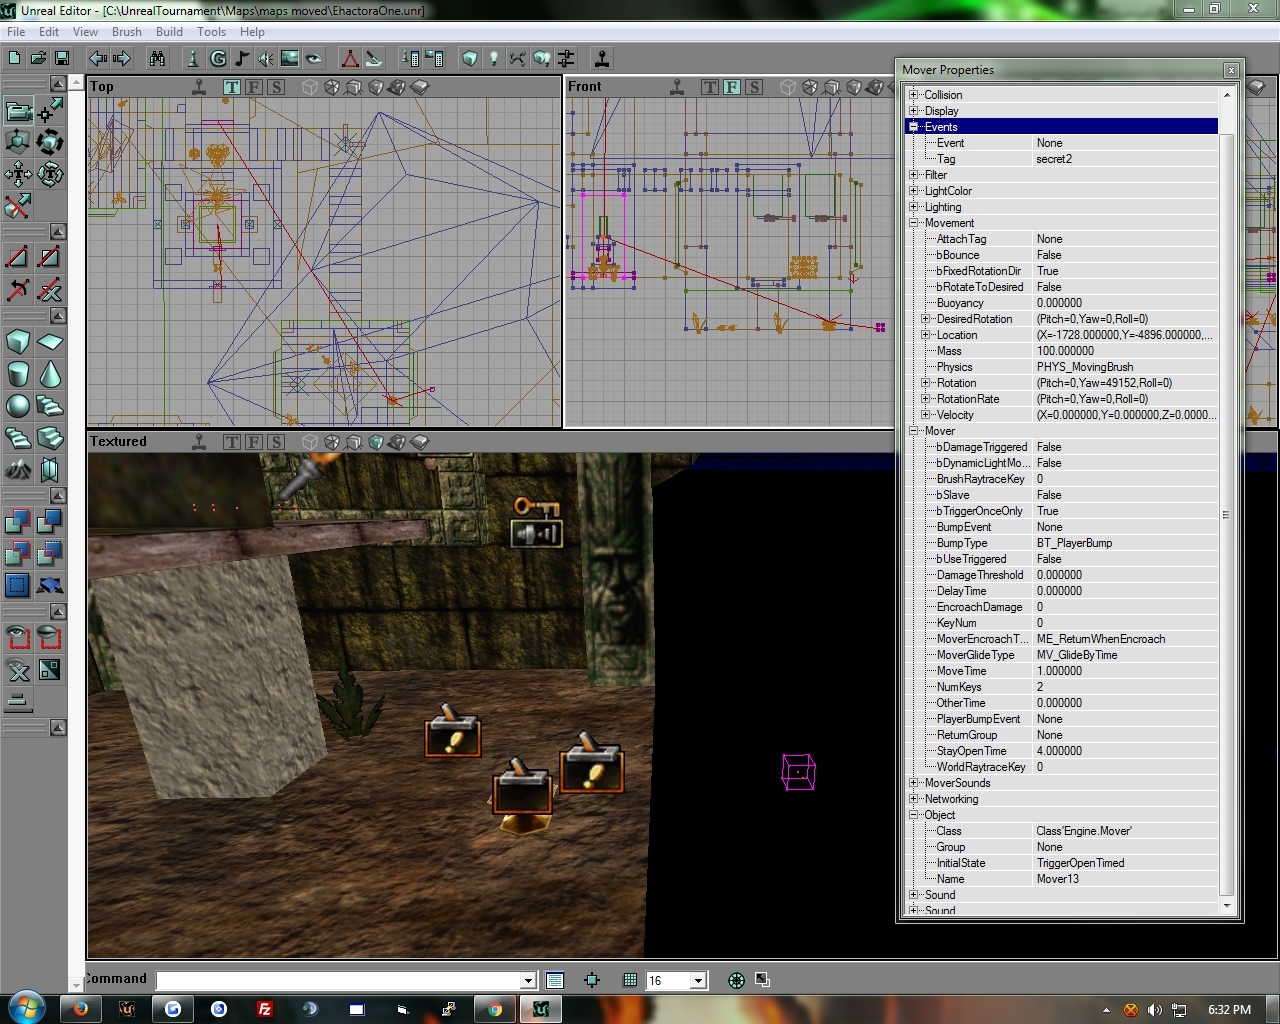Open the grid size 16 dropdown
Viewport: 1280px width, 1024px height.
pyautogui.click(x=699, y=981)
